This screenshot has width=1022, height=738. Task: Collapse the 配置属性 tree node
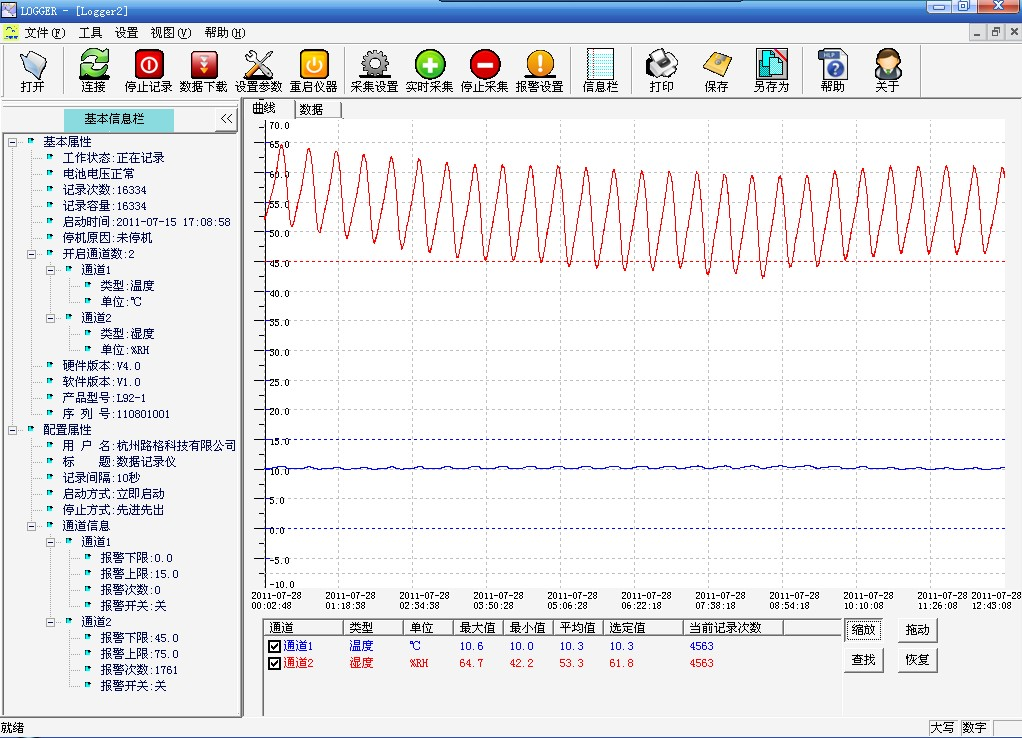click(13, 430)
